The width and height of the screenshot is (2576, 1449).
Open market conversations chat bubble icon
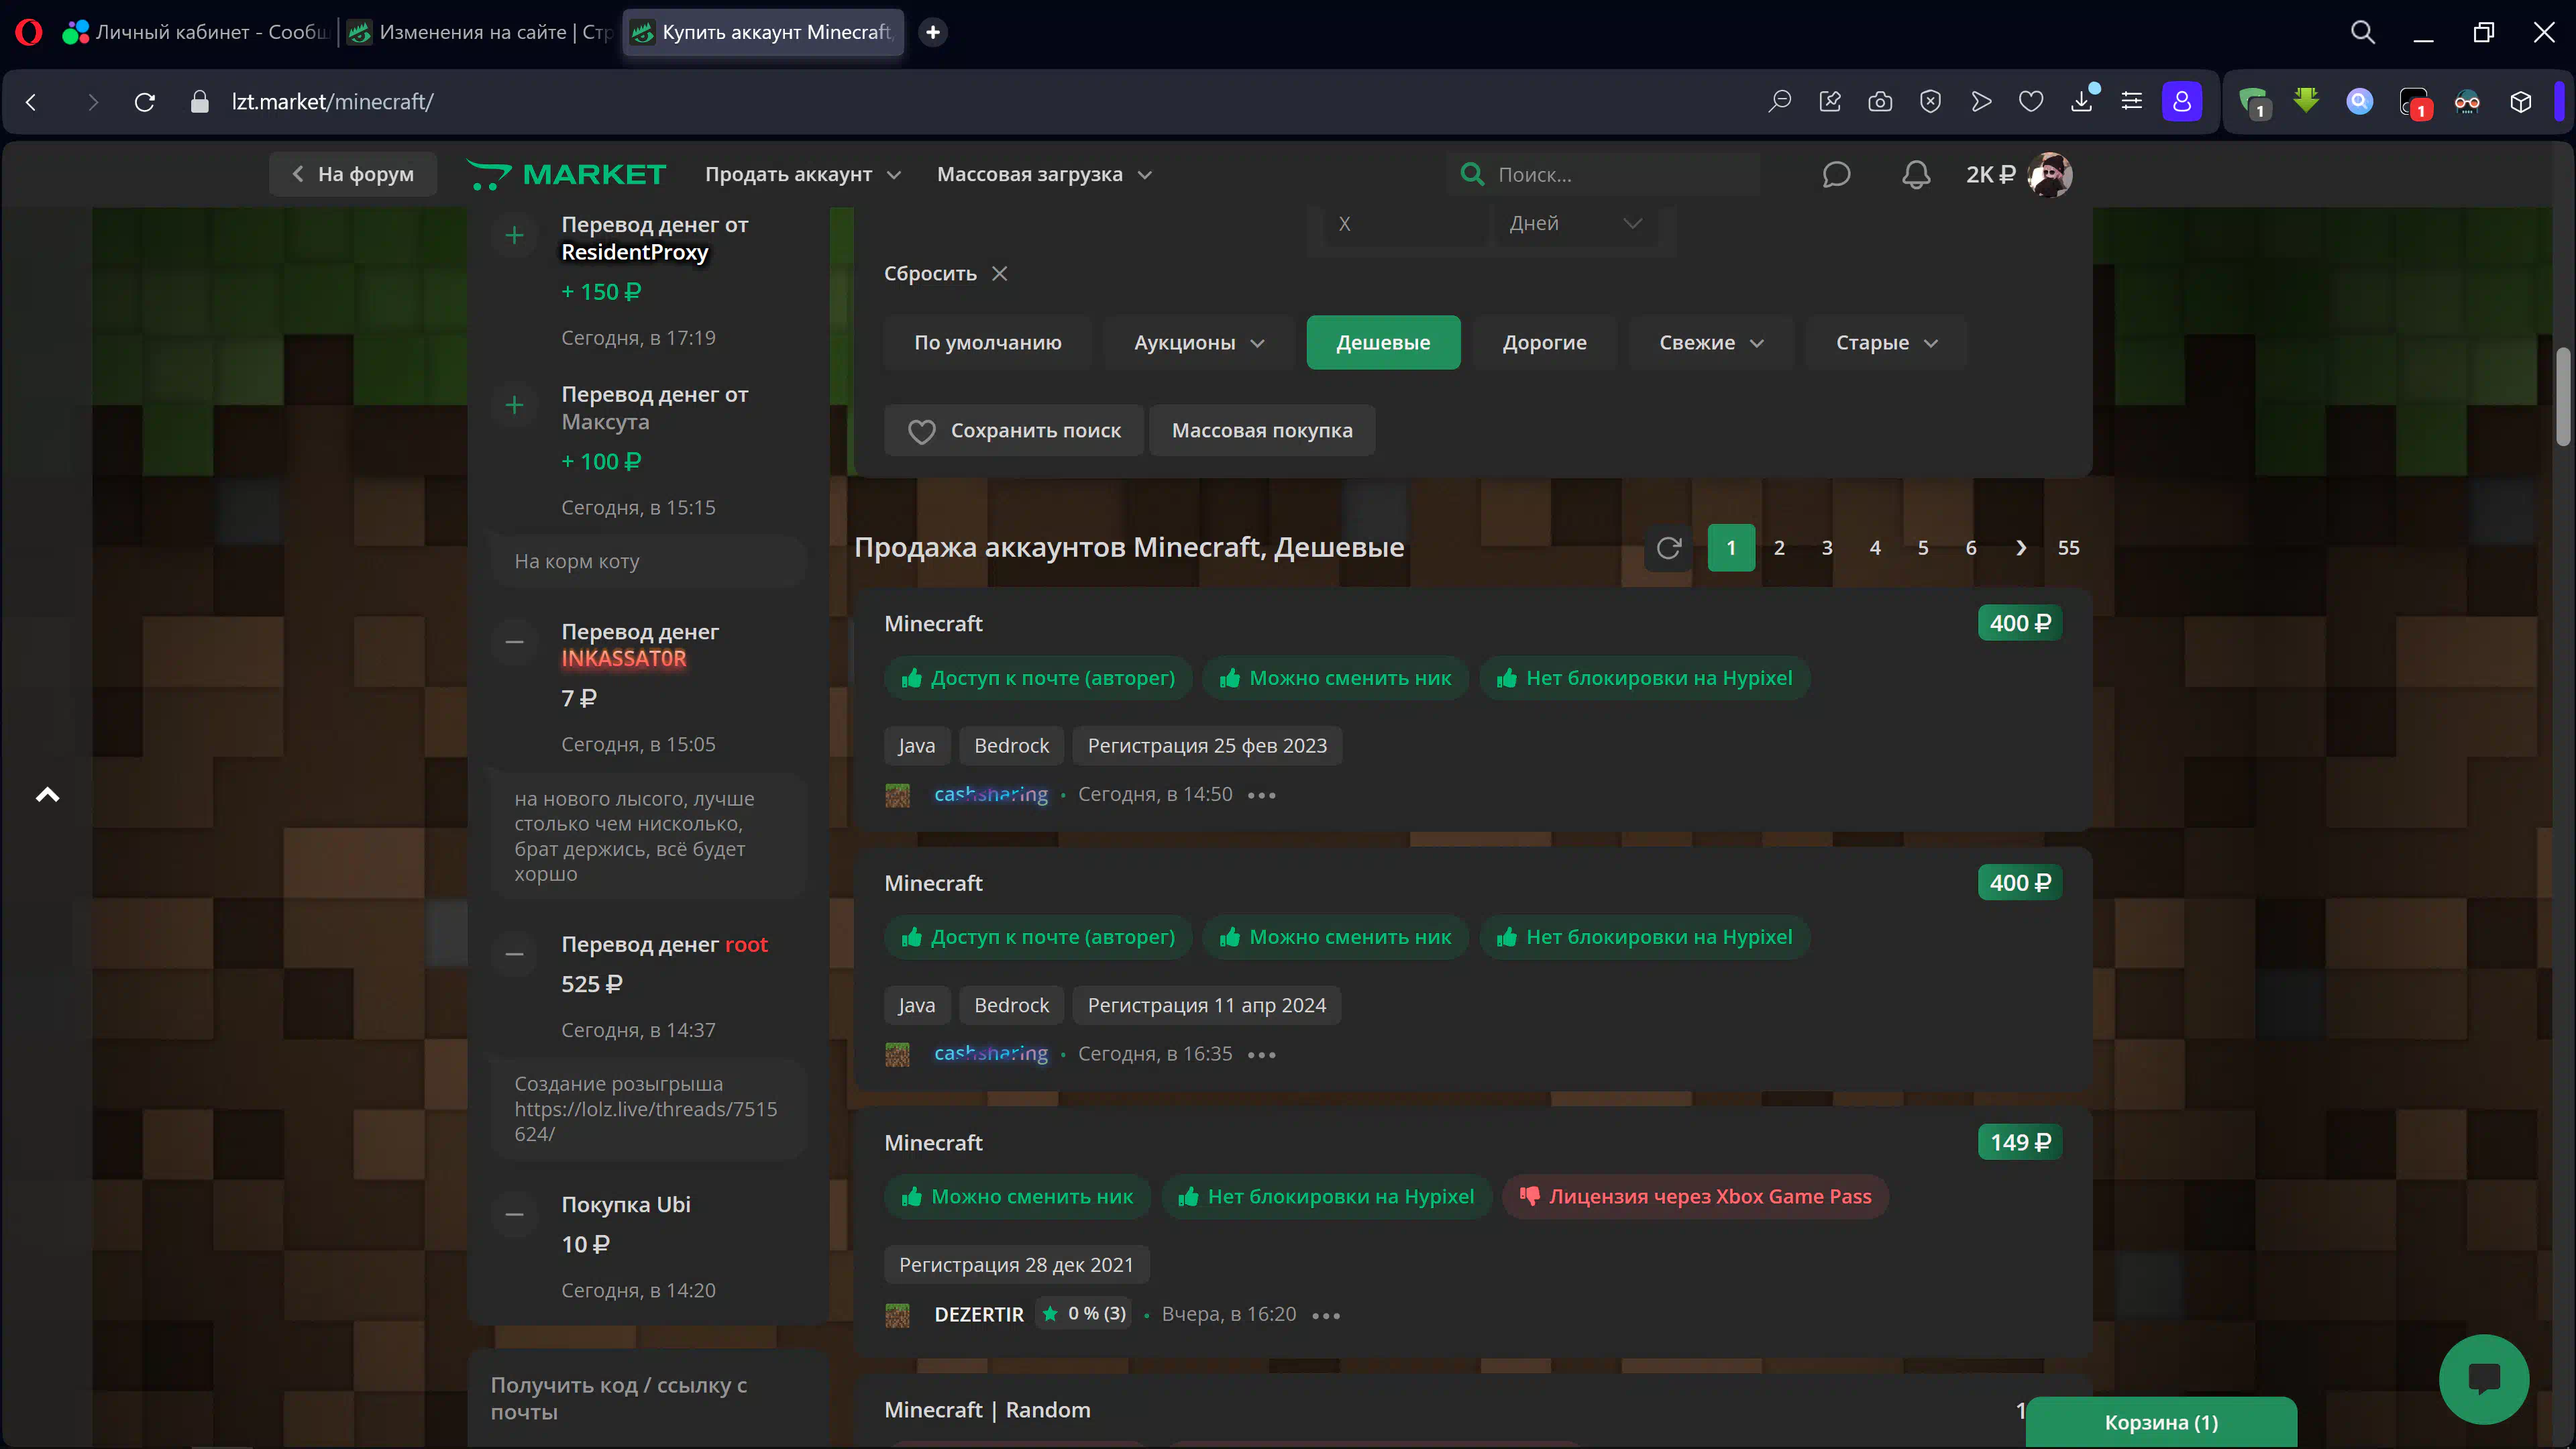click(1836, 175)
